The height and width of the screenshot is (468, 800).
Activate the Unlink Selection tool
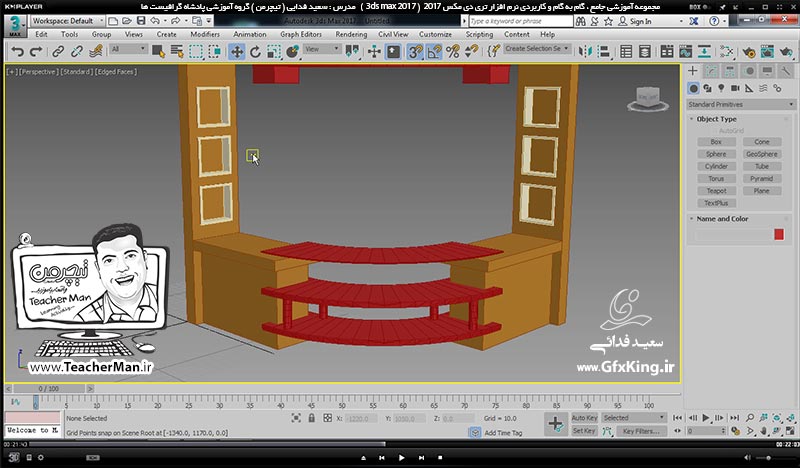[77, 52]
